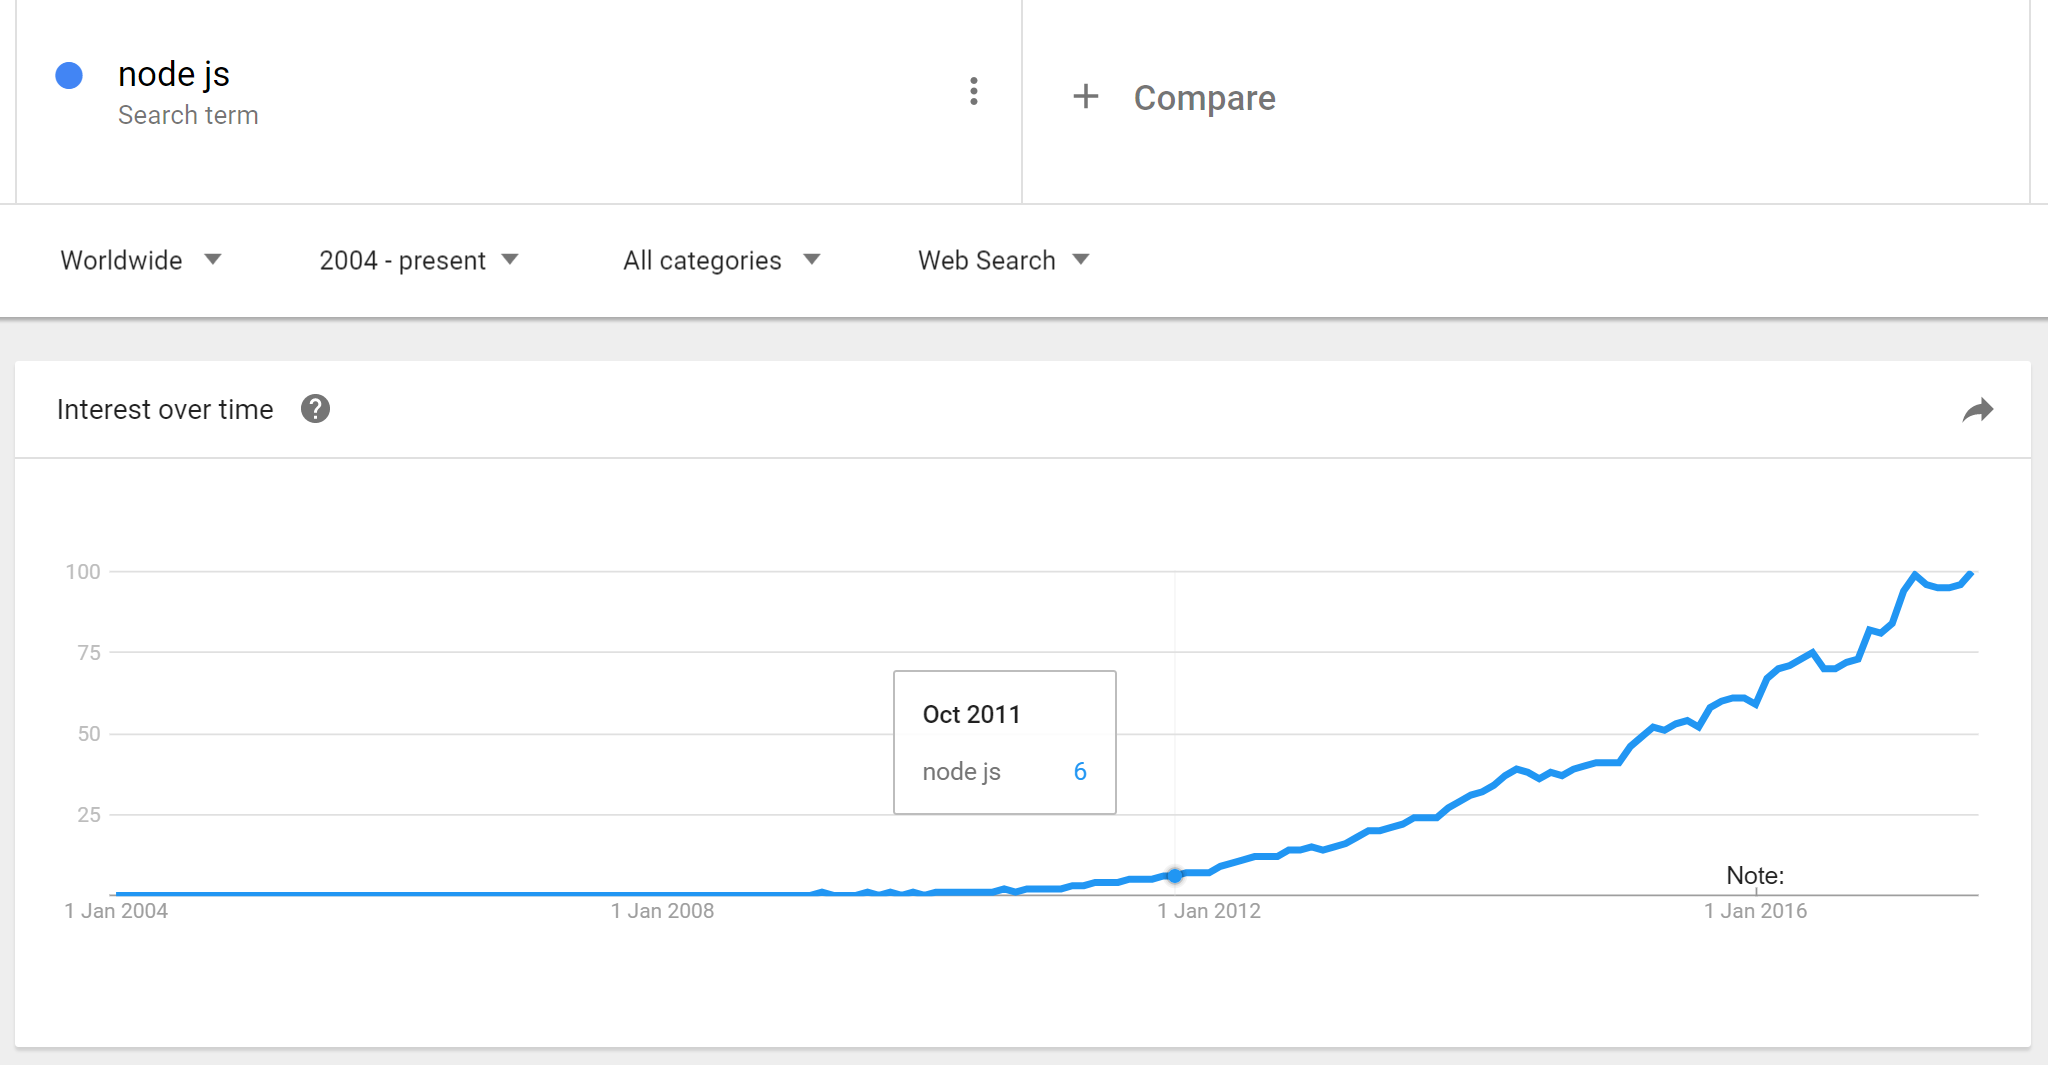The height and width of the screenshot is (1065, 2048).
Task: Expand the All categories dropdown
Action: click(720, 260)
